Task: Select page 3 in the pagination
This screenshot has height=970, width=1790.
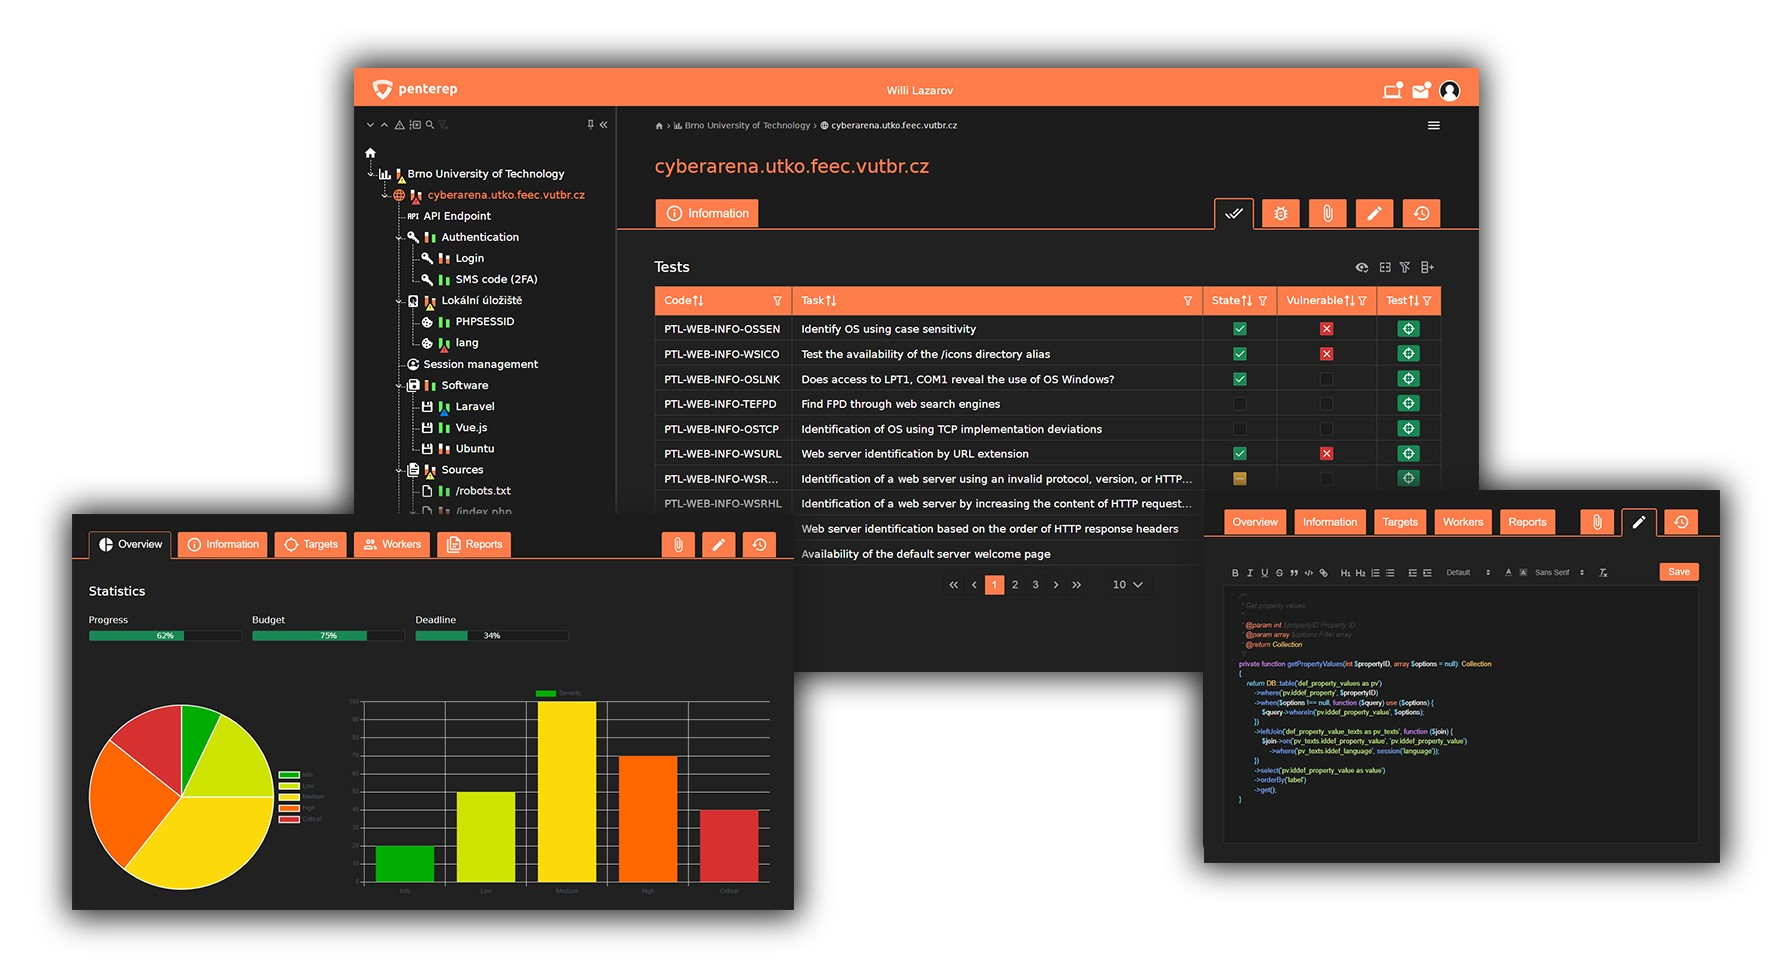Action: 1035,584
